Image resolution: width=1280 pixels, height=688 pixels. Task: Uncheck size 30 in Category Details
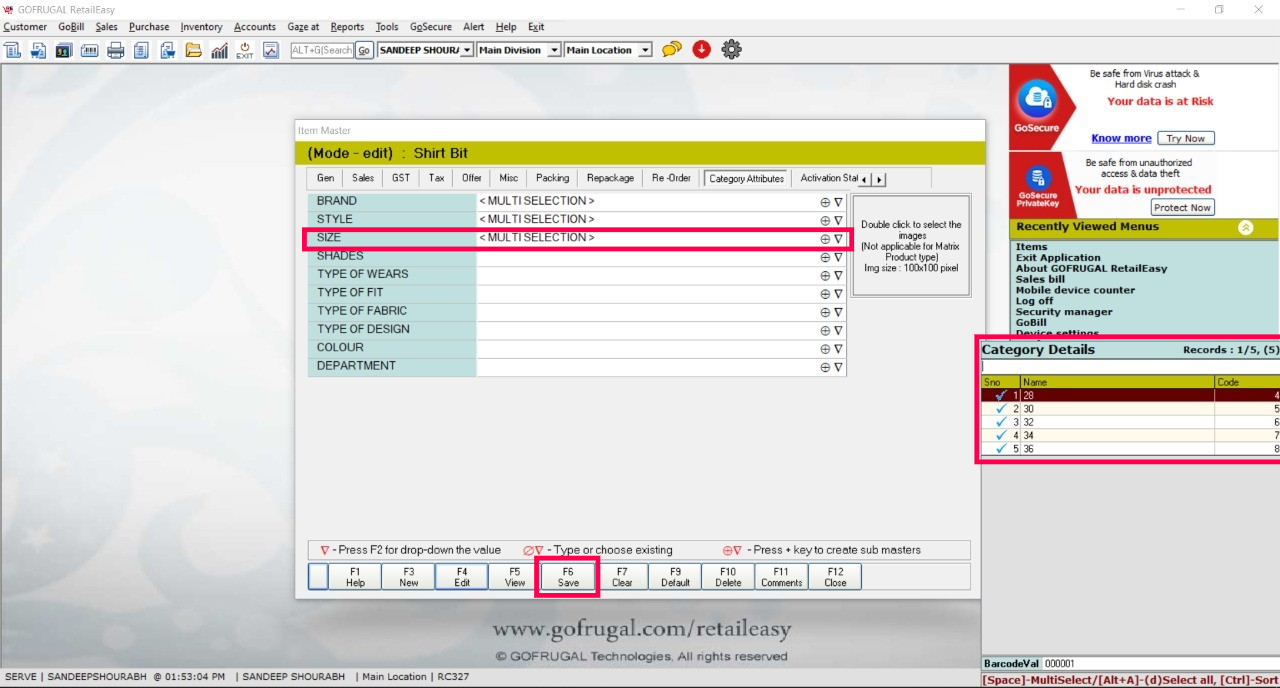pyautogui.click(x=1000, y=408)
